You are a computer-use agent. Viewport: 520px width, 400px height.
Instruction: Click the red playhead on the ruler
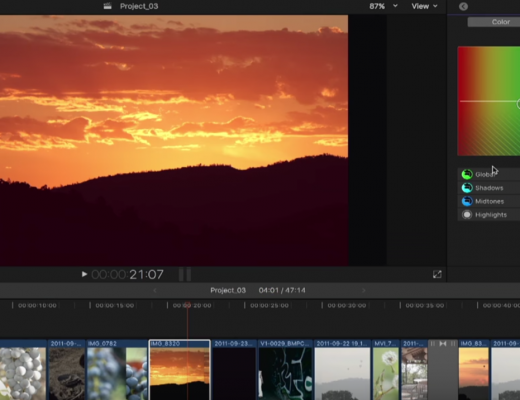(x=188, y=305)
